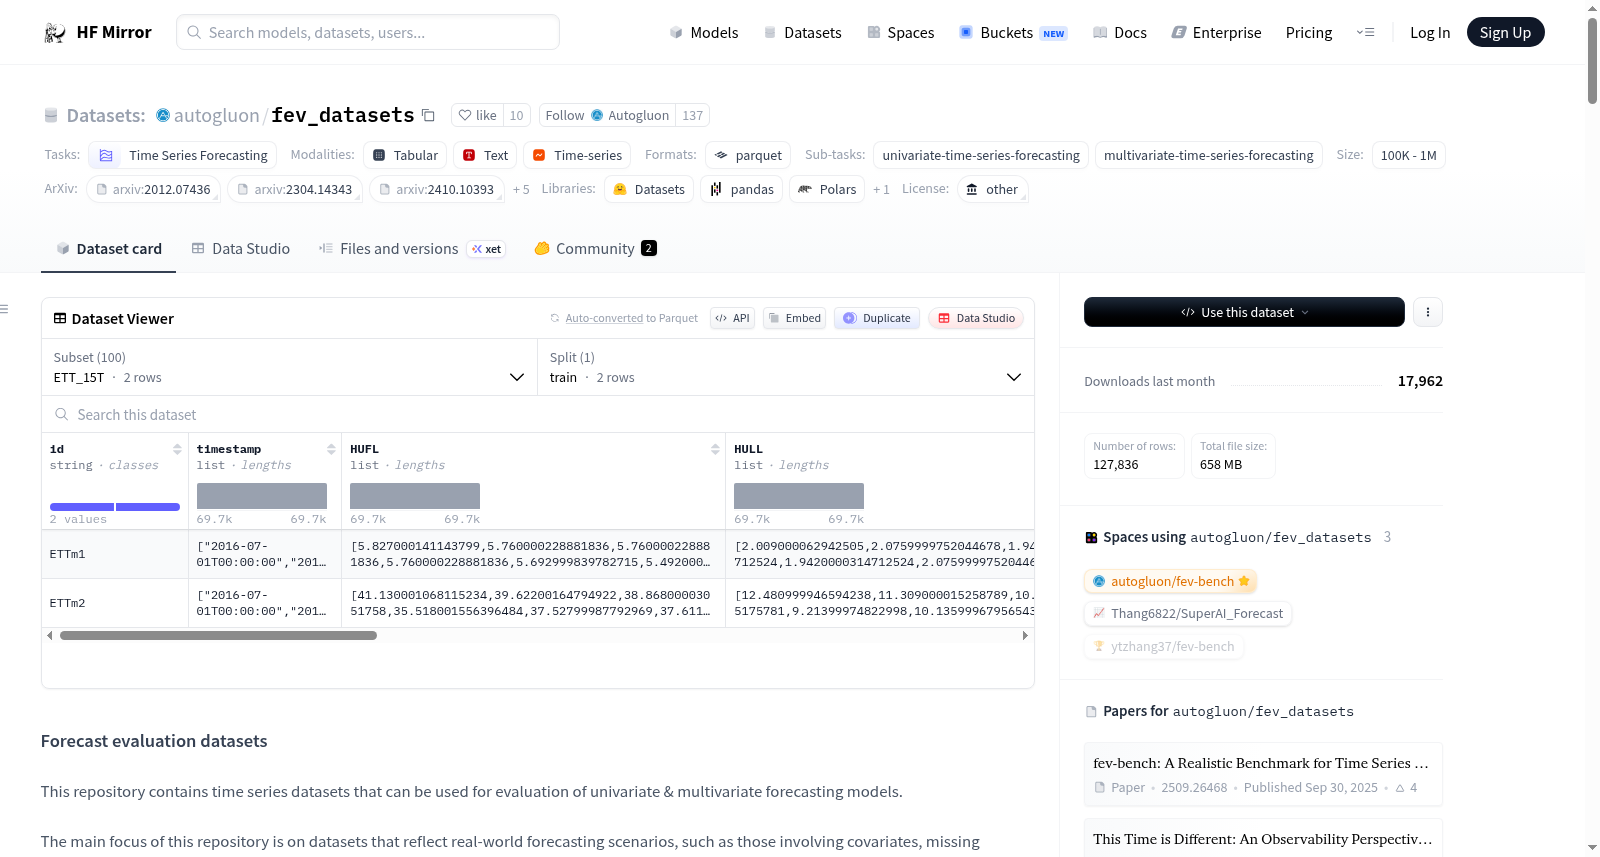Select the multivariate-time-series-forecasting sub-task tag

click(1209, 155)
